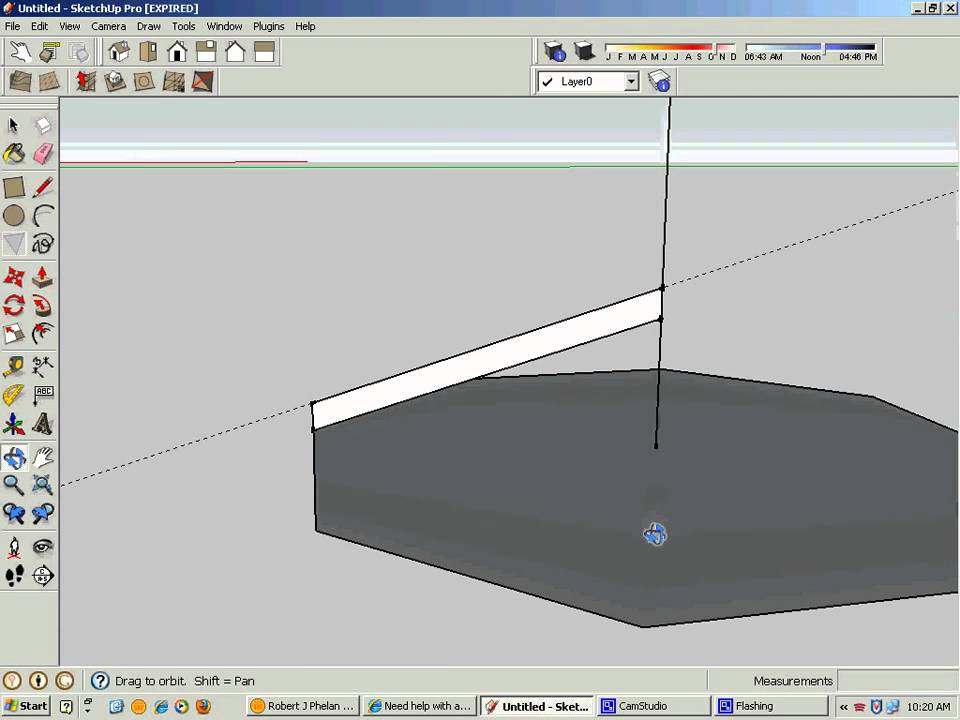Select the Pan hand tool
The image size is (960, 720).
pos(43,457)
